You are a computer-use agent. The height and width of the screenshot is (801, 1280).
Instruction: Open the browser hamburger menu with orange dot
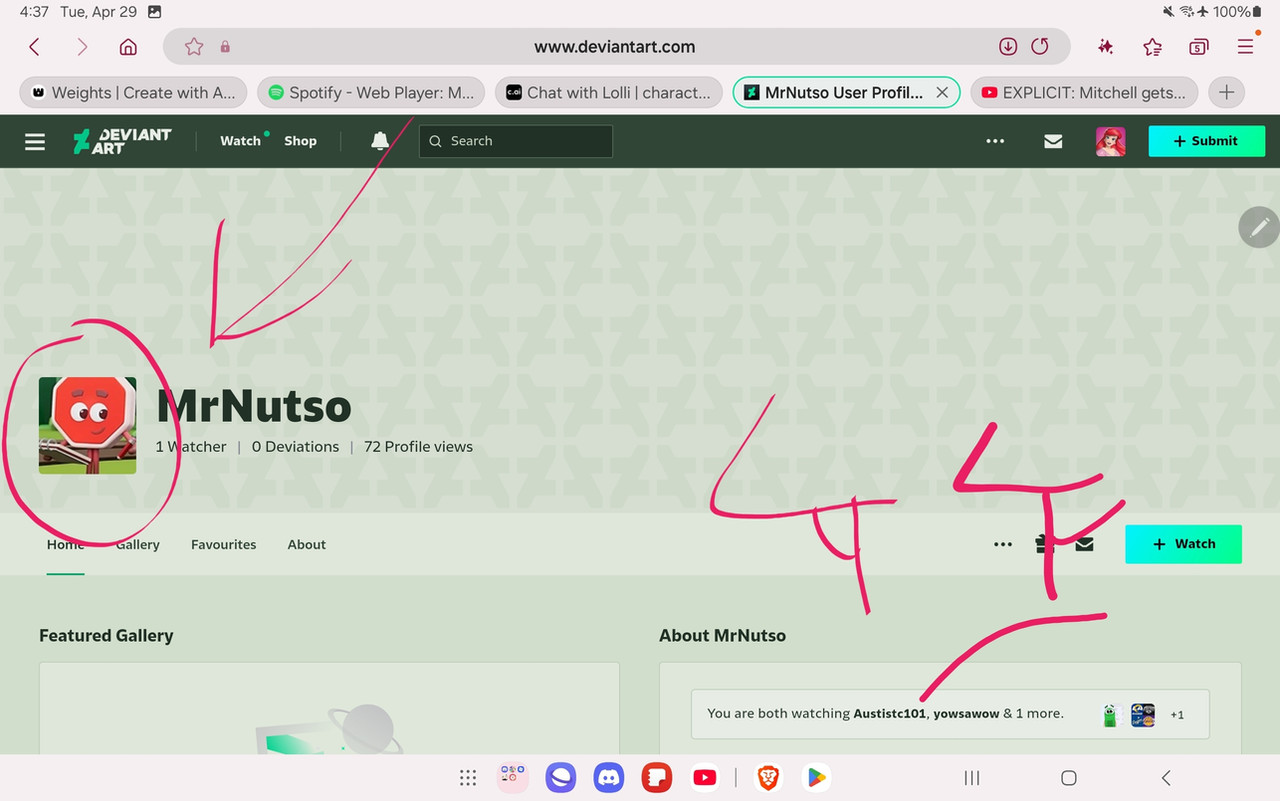pos(1246,46)
